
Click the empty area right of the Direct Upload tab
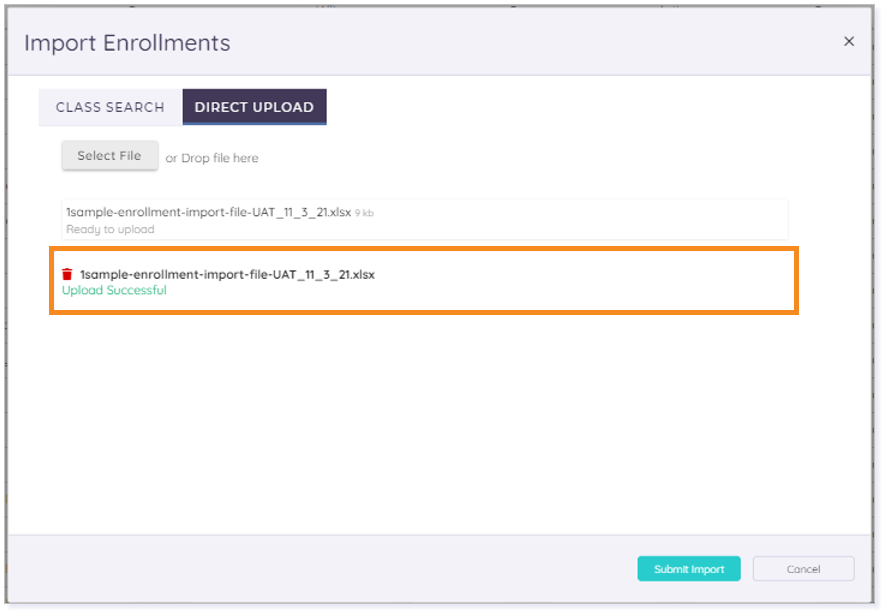click(562, 107)
